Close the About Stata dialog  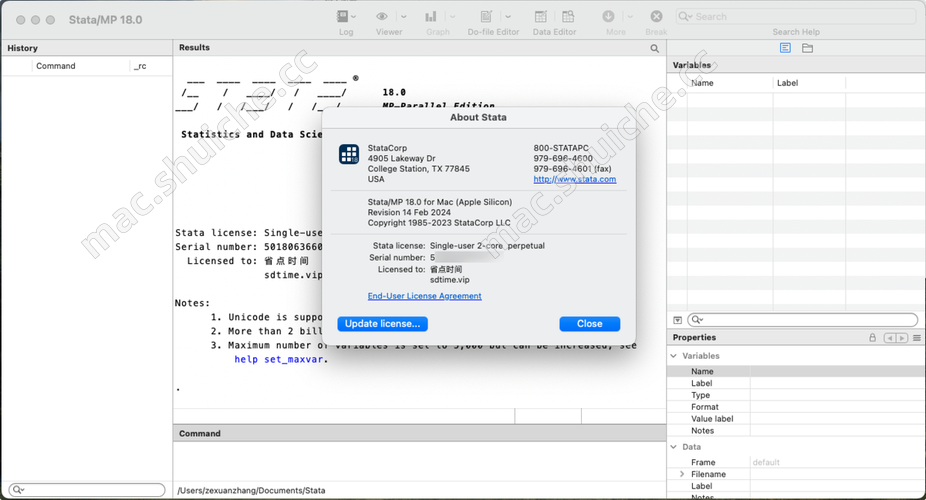[x=589, y=324]
